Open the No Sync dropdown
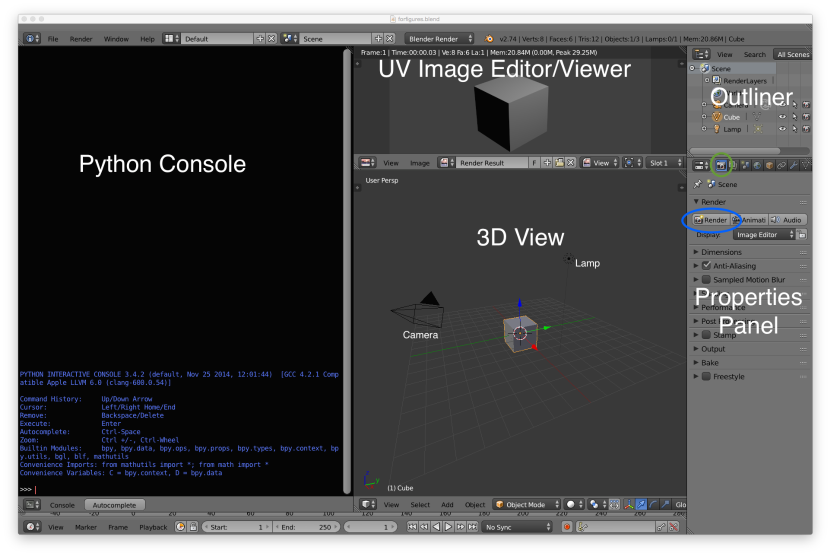Image resolution: width=830 pixels, height=556 pixels. pos(517,527)
